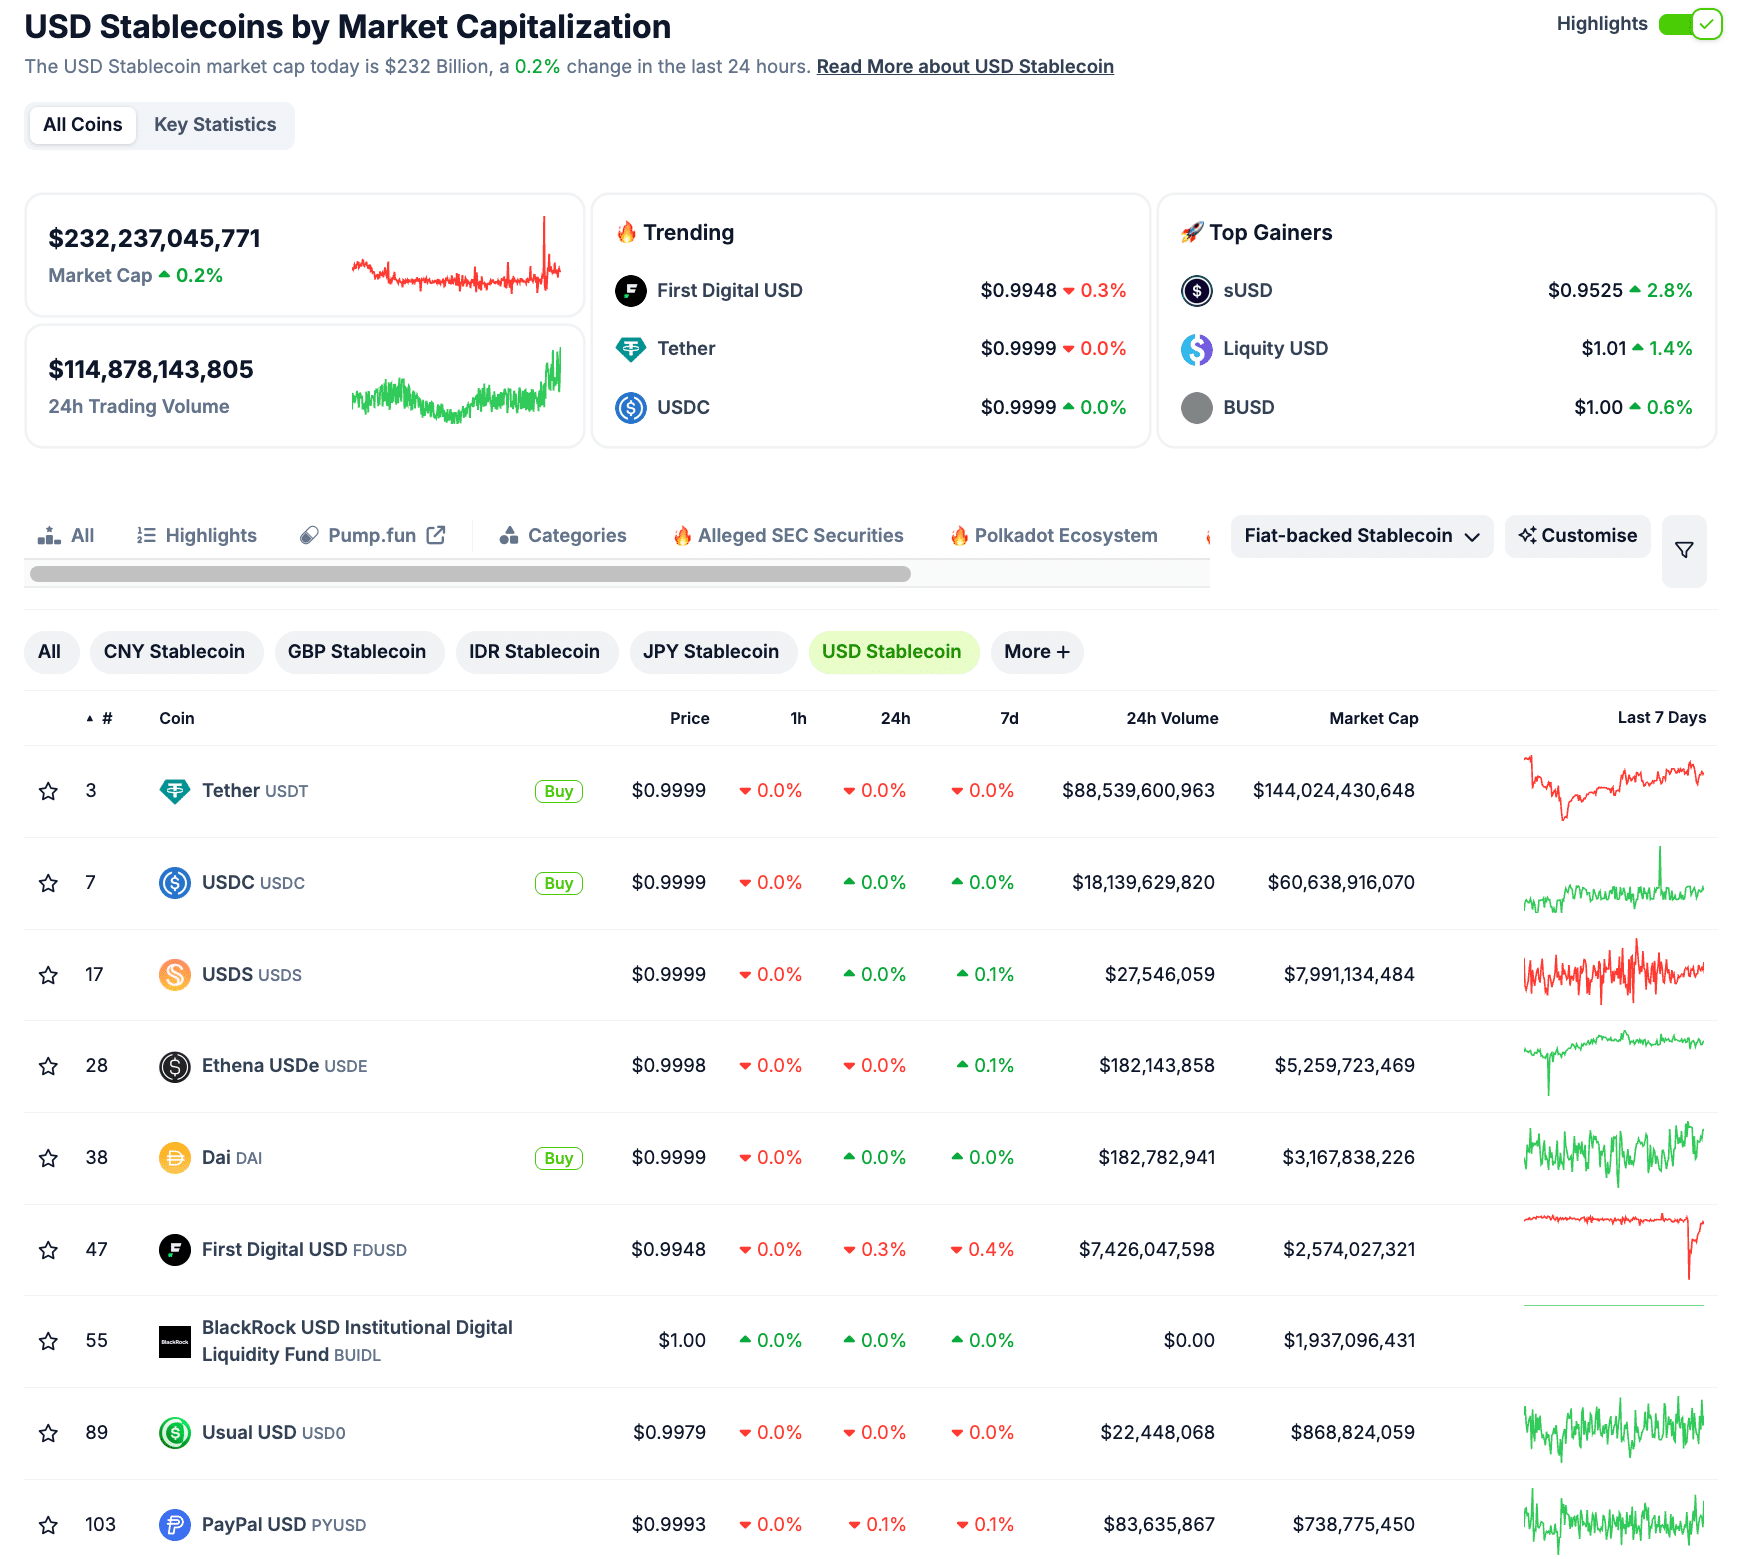Viewport: 1741px width, 1559px height.
Task: Click the Highlights list icon in tabs
Action: point(146,536)
